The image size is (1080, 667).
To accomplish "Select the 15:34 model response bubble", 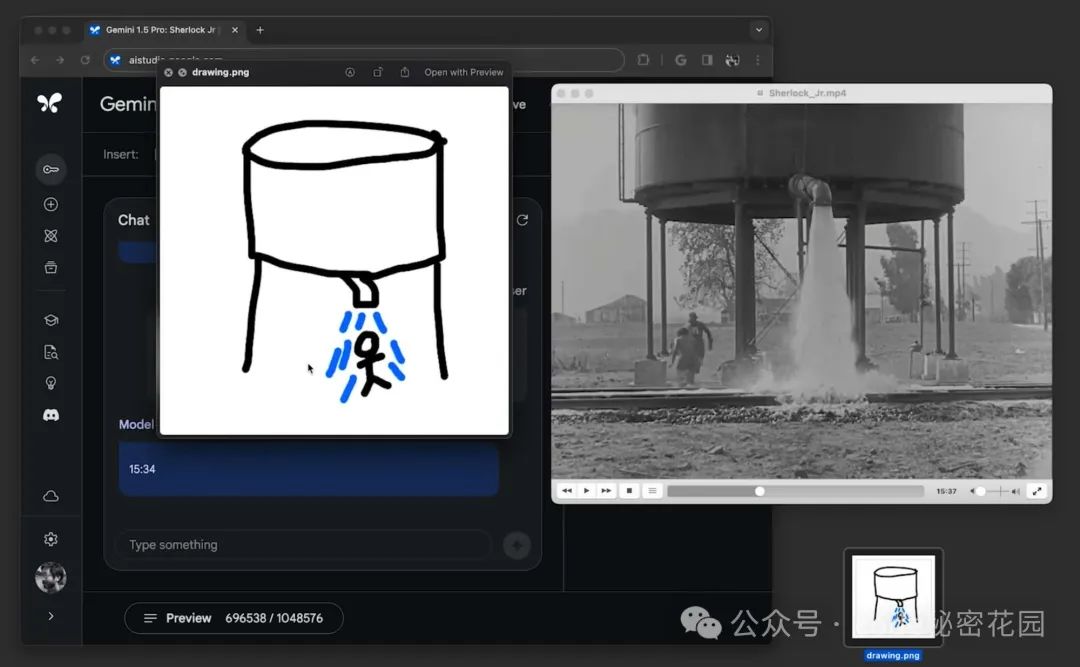I will click(309, 469).
